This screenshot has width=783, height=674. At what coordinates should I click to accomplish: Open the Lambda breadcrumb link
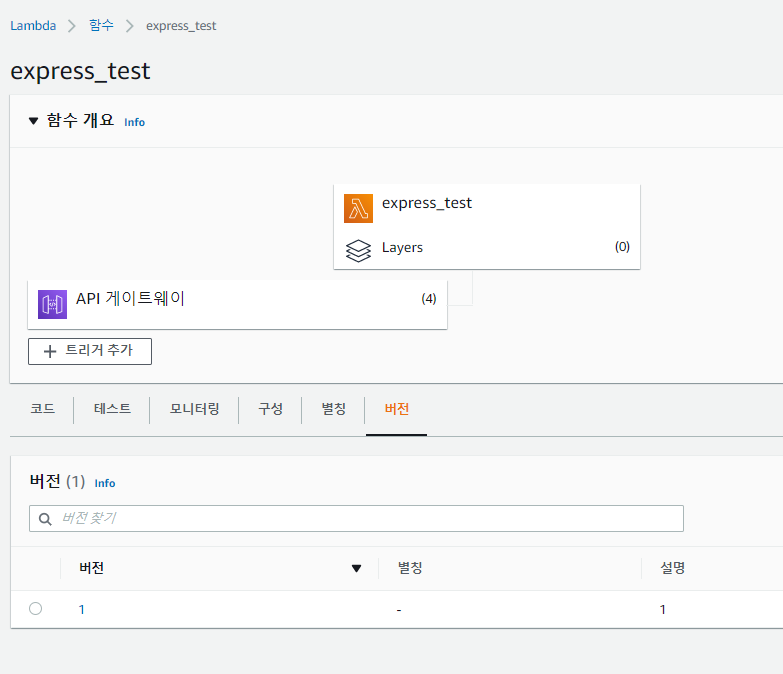[33, 25]
